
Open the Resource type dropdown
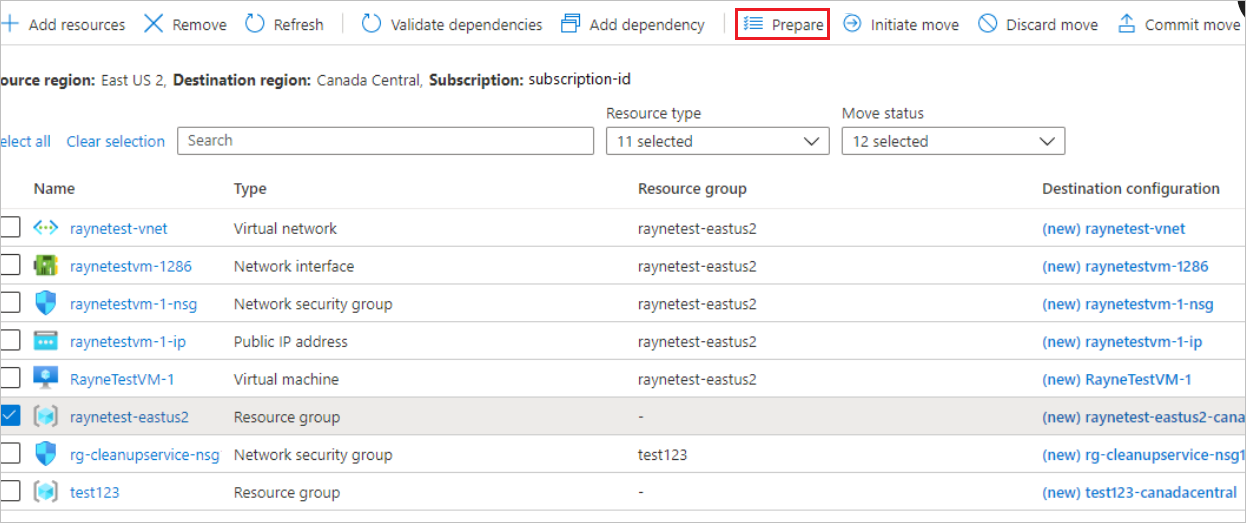tap(717, 142)
